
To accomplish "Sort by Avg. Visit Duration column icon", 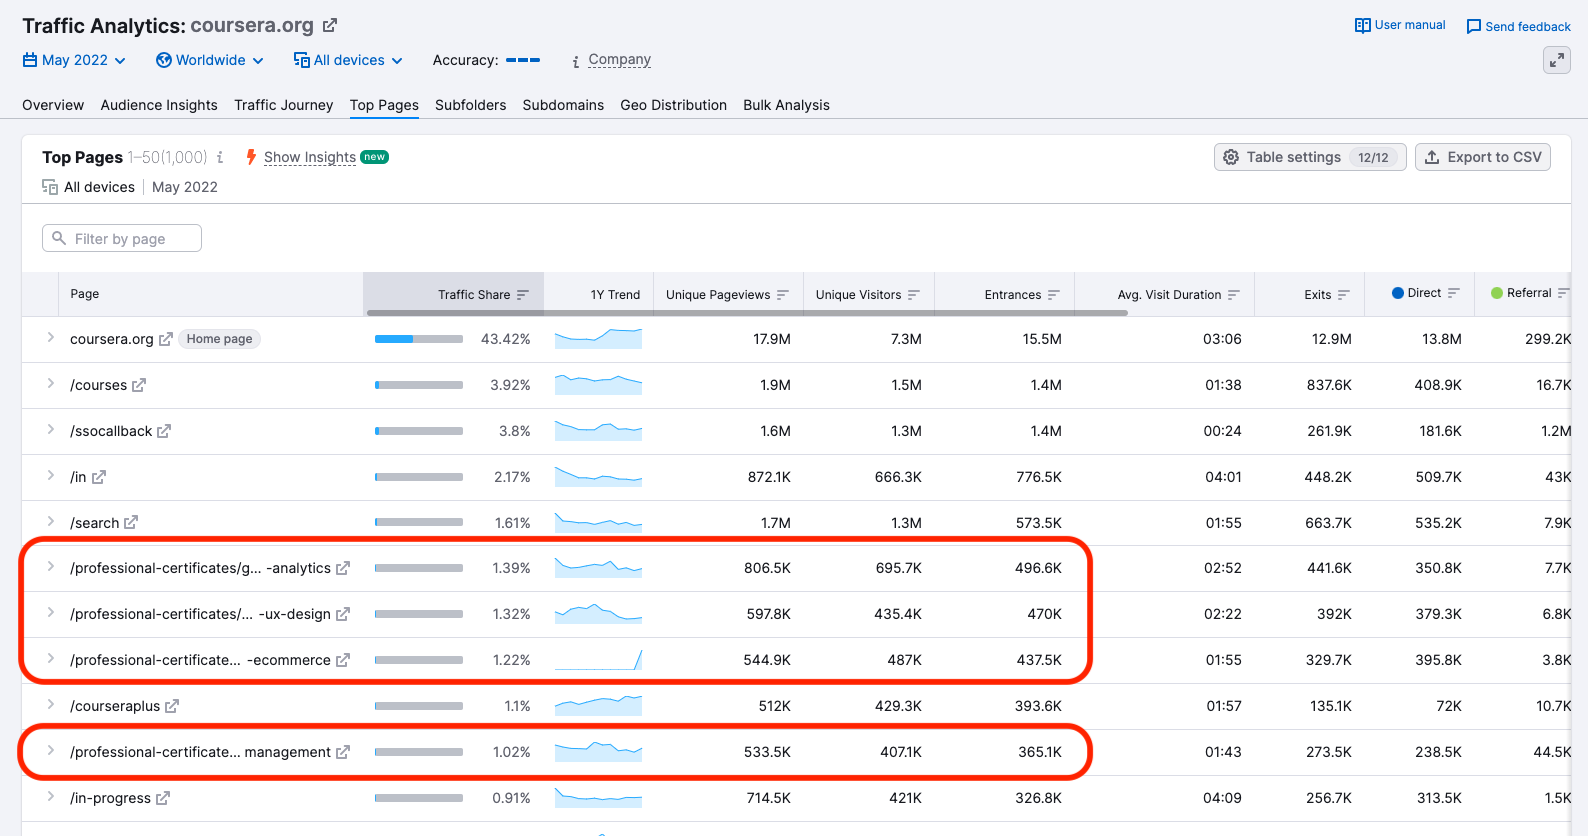I will coord(1233,295).
